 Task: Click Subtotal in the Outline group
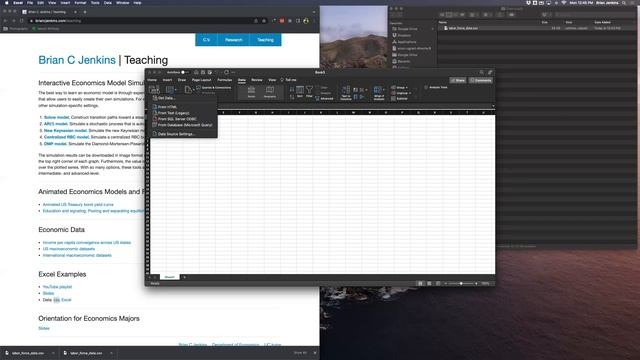click(400, 99)
